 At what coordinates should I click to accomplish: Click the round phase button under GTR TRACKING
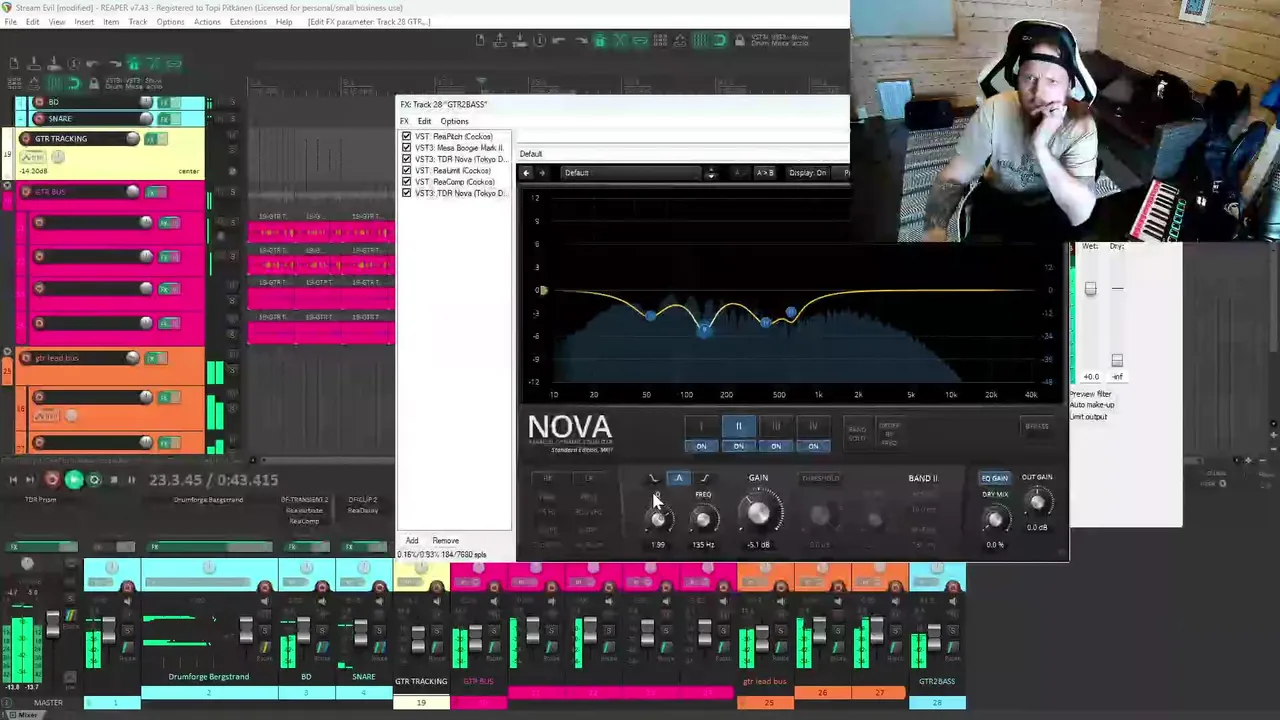[x=58, y=157]
